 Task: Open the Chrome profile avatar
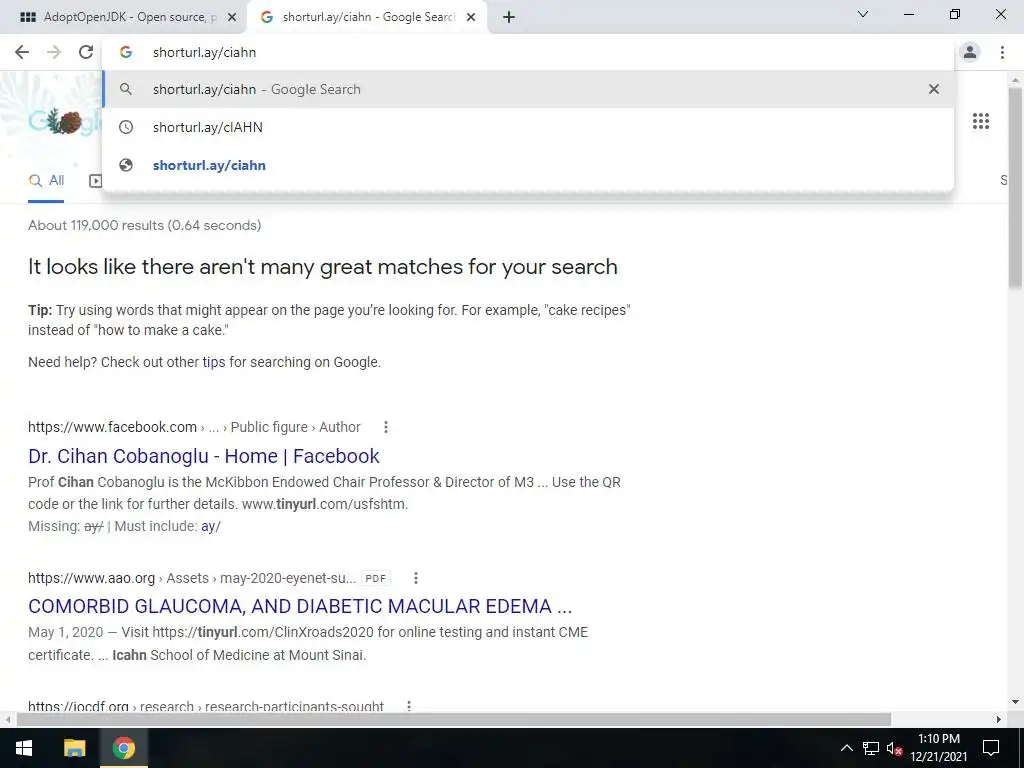pyautogui.click(x=970, y=52)
